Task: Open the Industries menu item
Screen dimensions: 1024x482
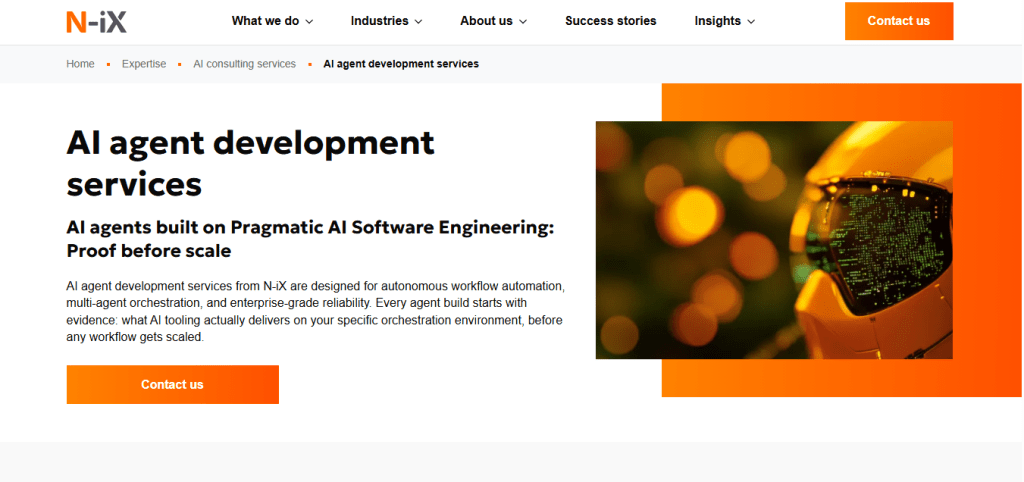Action: (387, 21)
